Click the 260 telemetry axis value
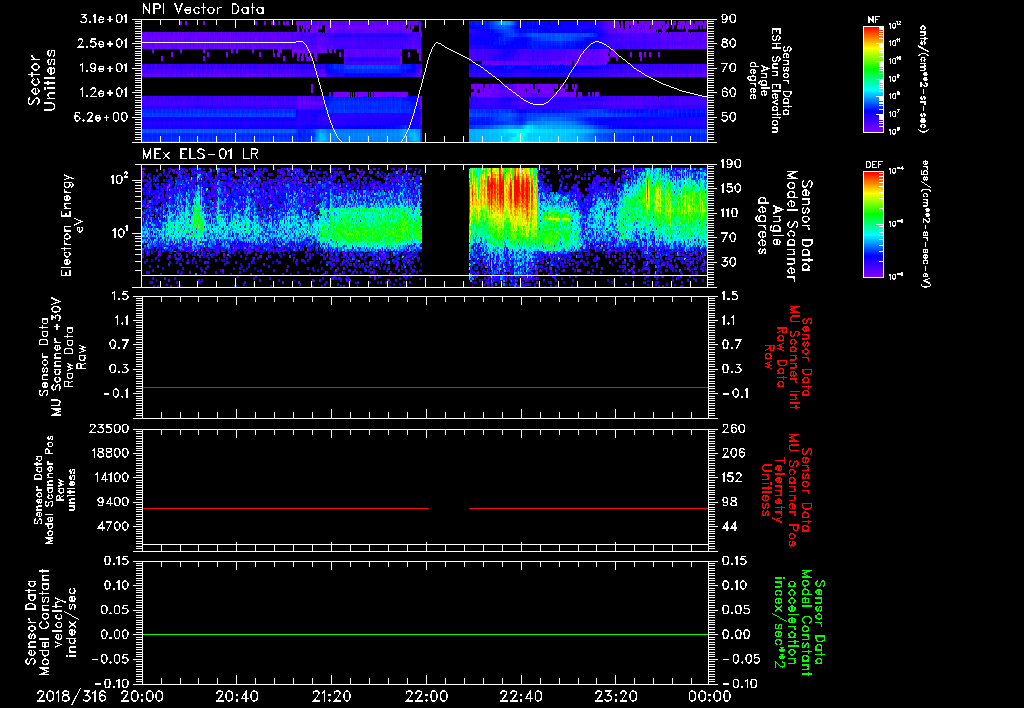The width and height of the screenshot is (1024, 708). click(x=731, y=429)
